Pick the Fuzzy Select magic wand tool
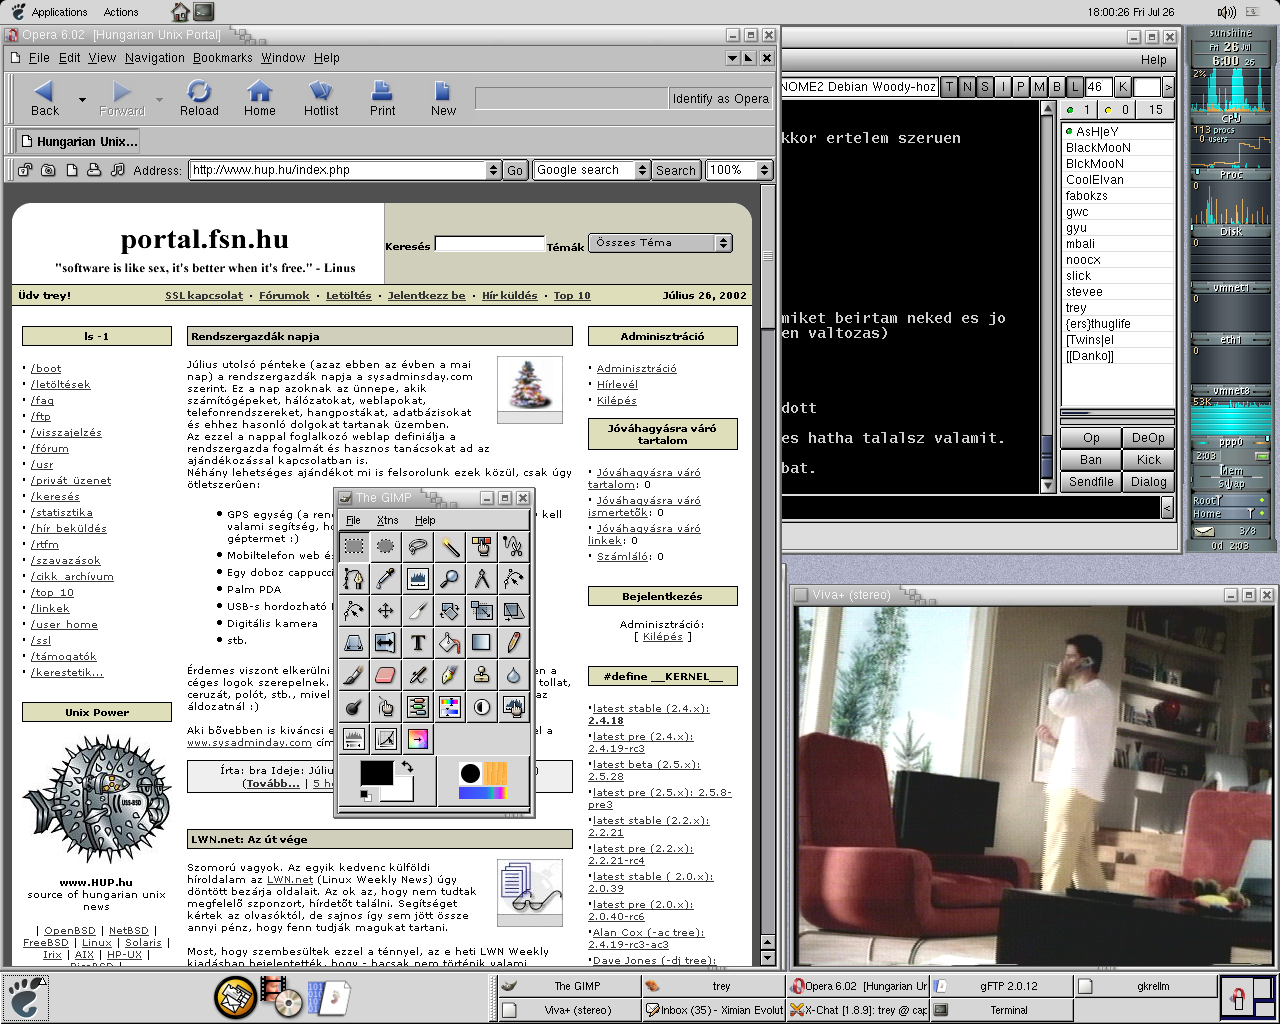The width and height of the screenshot is (1280, 1024). click(x=450, y=546)
